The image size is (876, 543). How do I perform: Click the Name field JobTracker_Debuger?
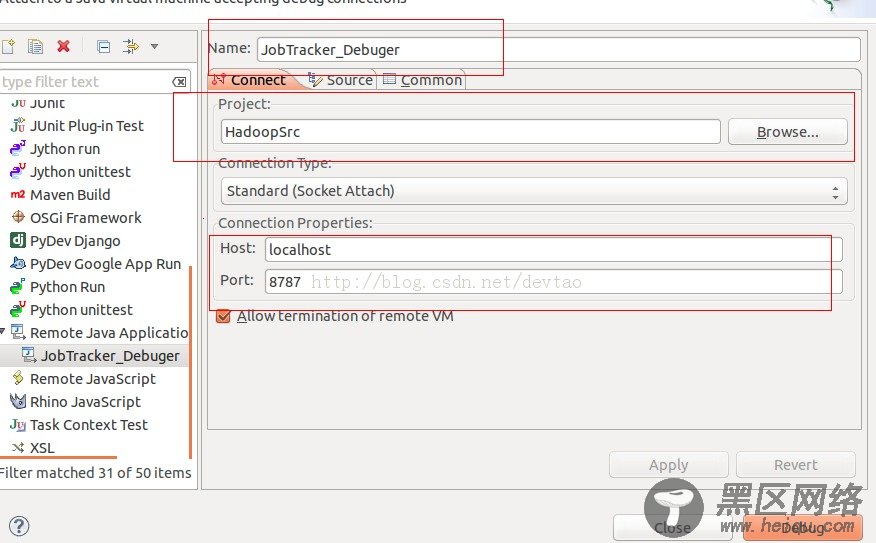click(x=558, y=50)
